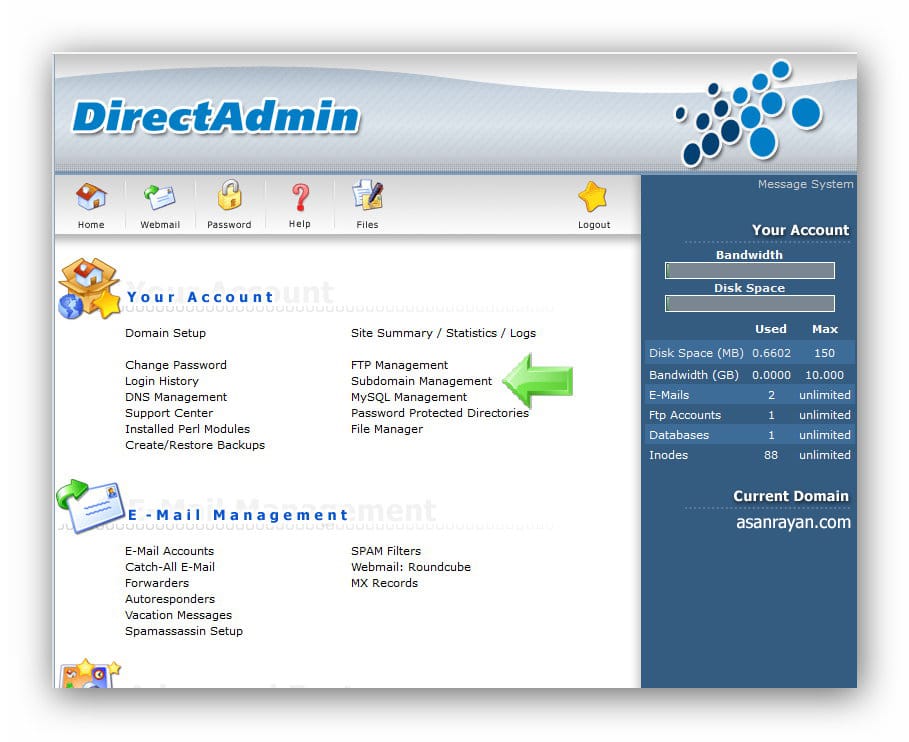This screenshot has width=909, height=742.
Task: Click the DirectAdmin logo
Action: [216, 117]
